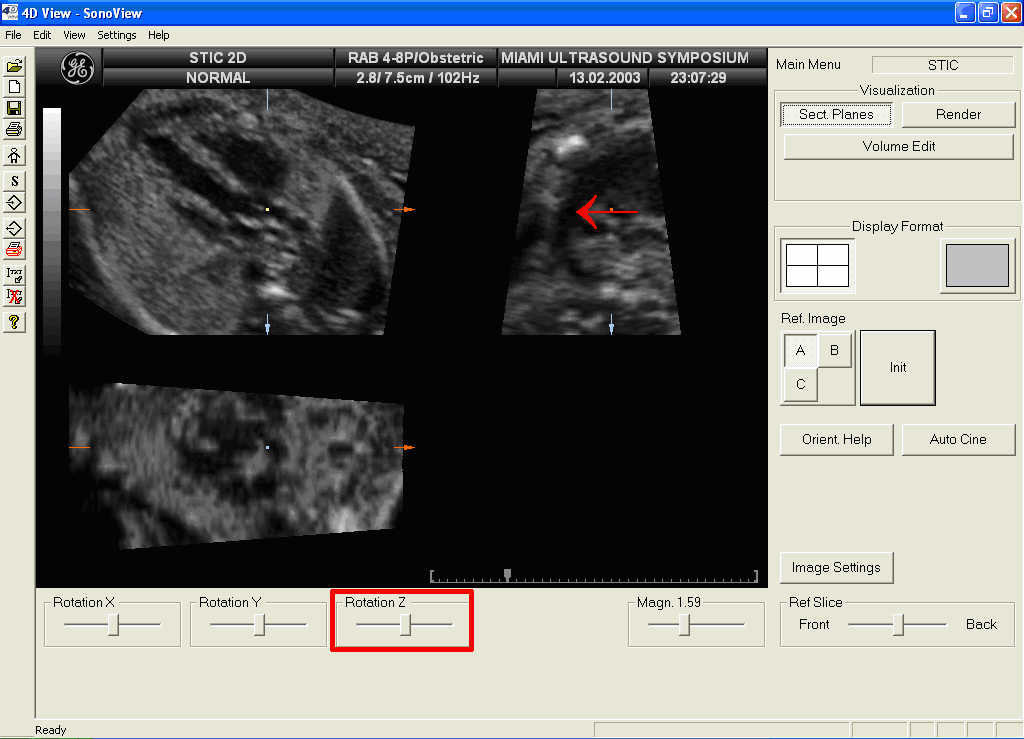Click the red printer icon
The width and height of the screenshot is (1024, 739).
(14, 249)
